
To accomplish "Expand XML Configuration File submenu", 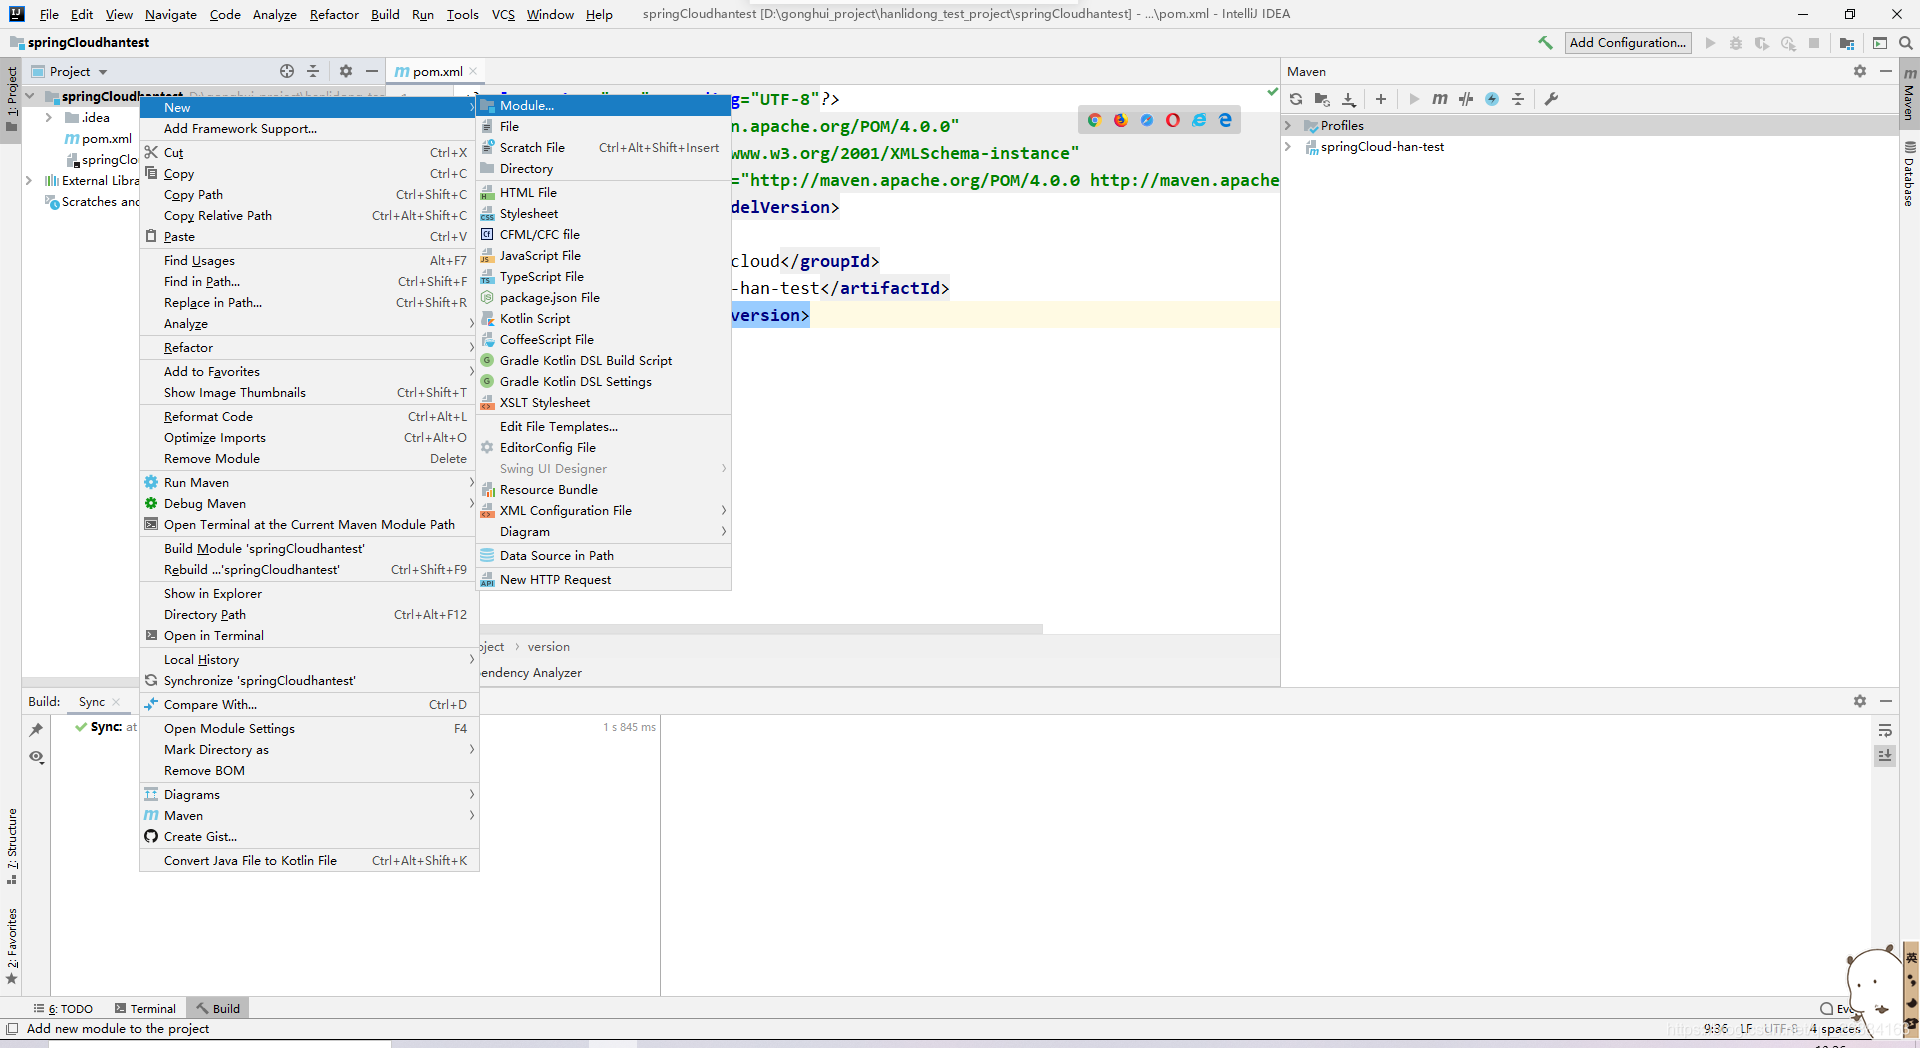I will [x=604, y=510].
